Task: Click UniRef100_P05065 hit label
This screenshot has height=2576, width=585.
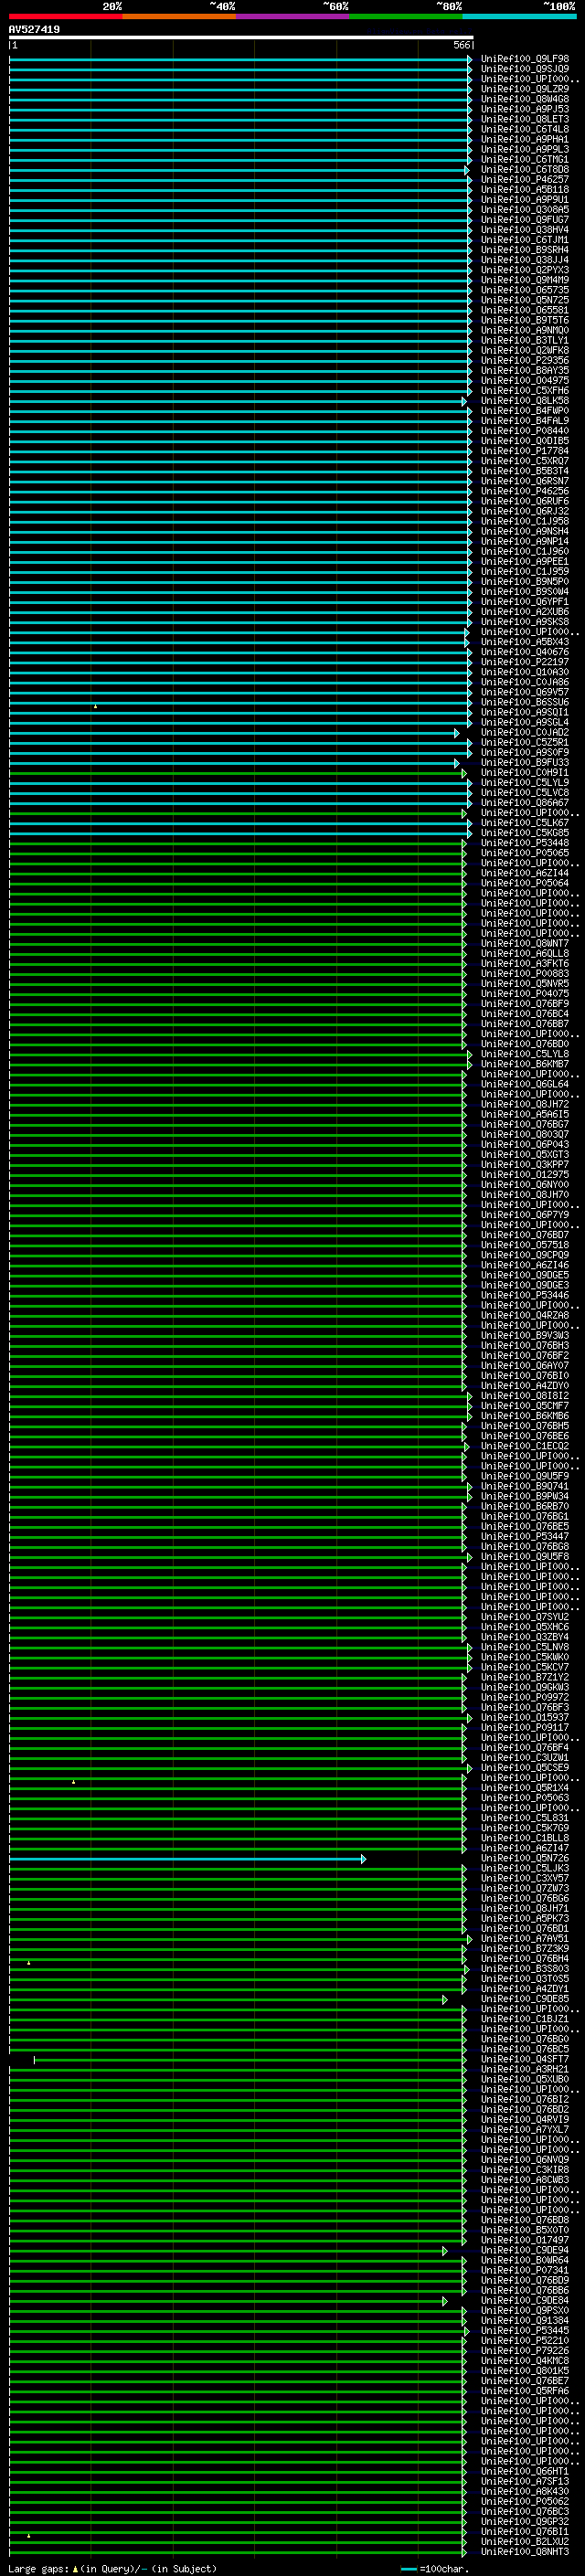Action: 525,853
